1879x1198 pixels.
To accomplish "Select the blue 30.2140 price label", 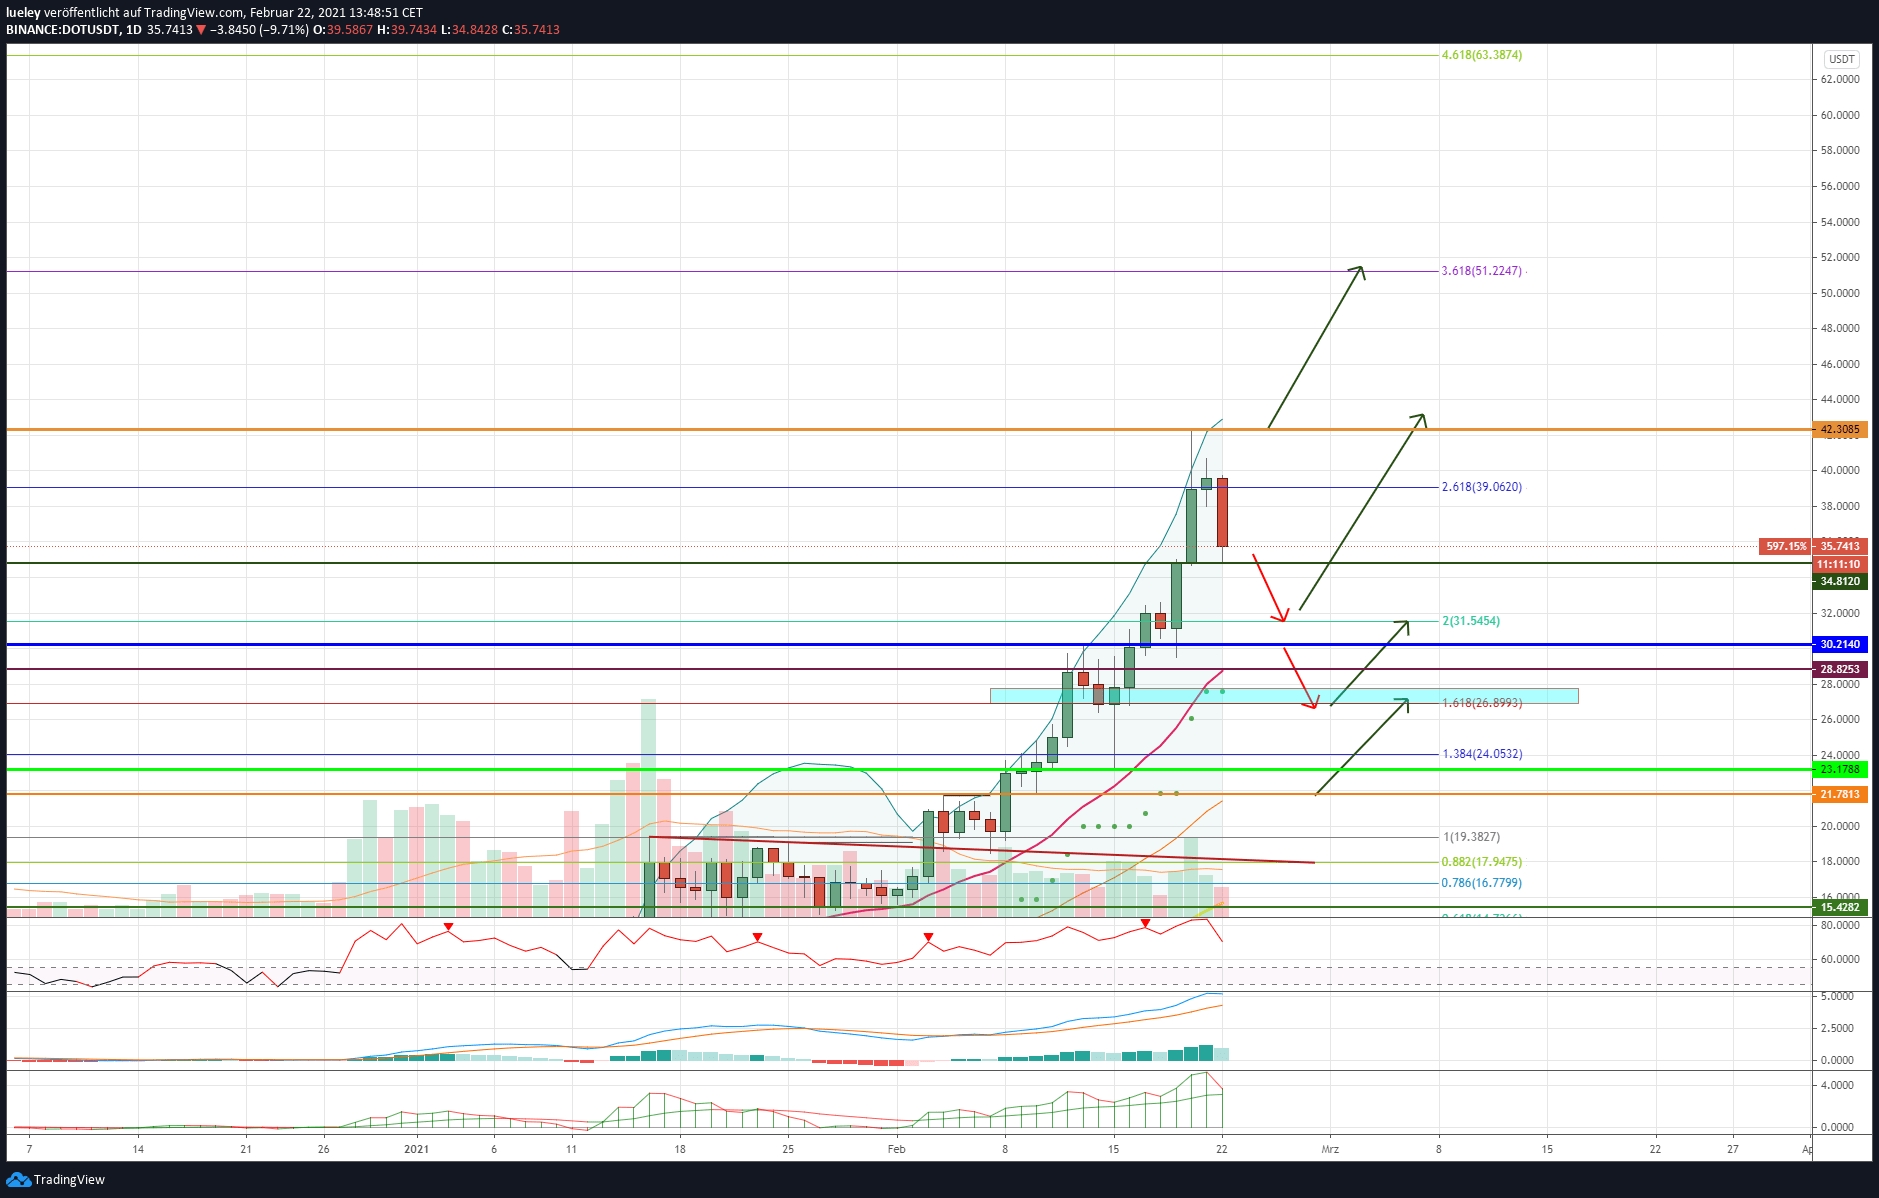I will pyautogui.click(x=1839, y=644).
